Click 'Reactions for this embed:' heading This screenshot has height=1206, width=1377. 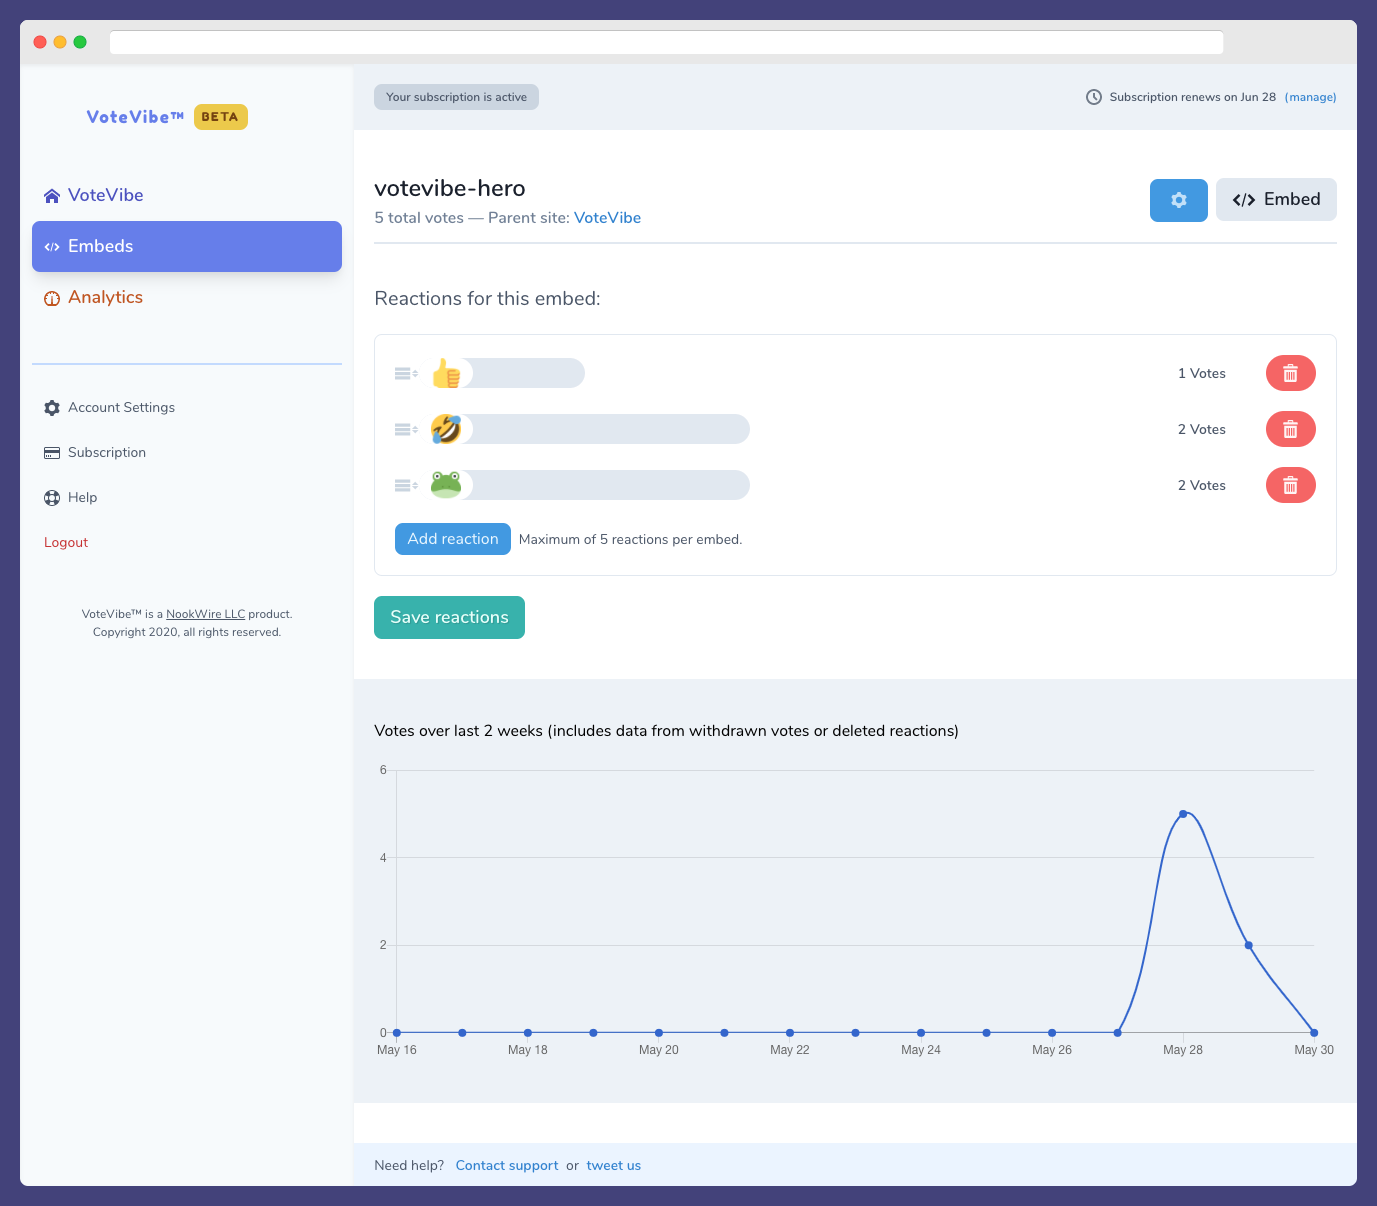tap(487, 298)
